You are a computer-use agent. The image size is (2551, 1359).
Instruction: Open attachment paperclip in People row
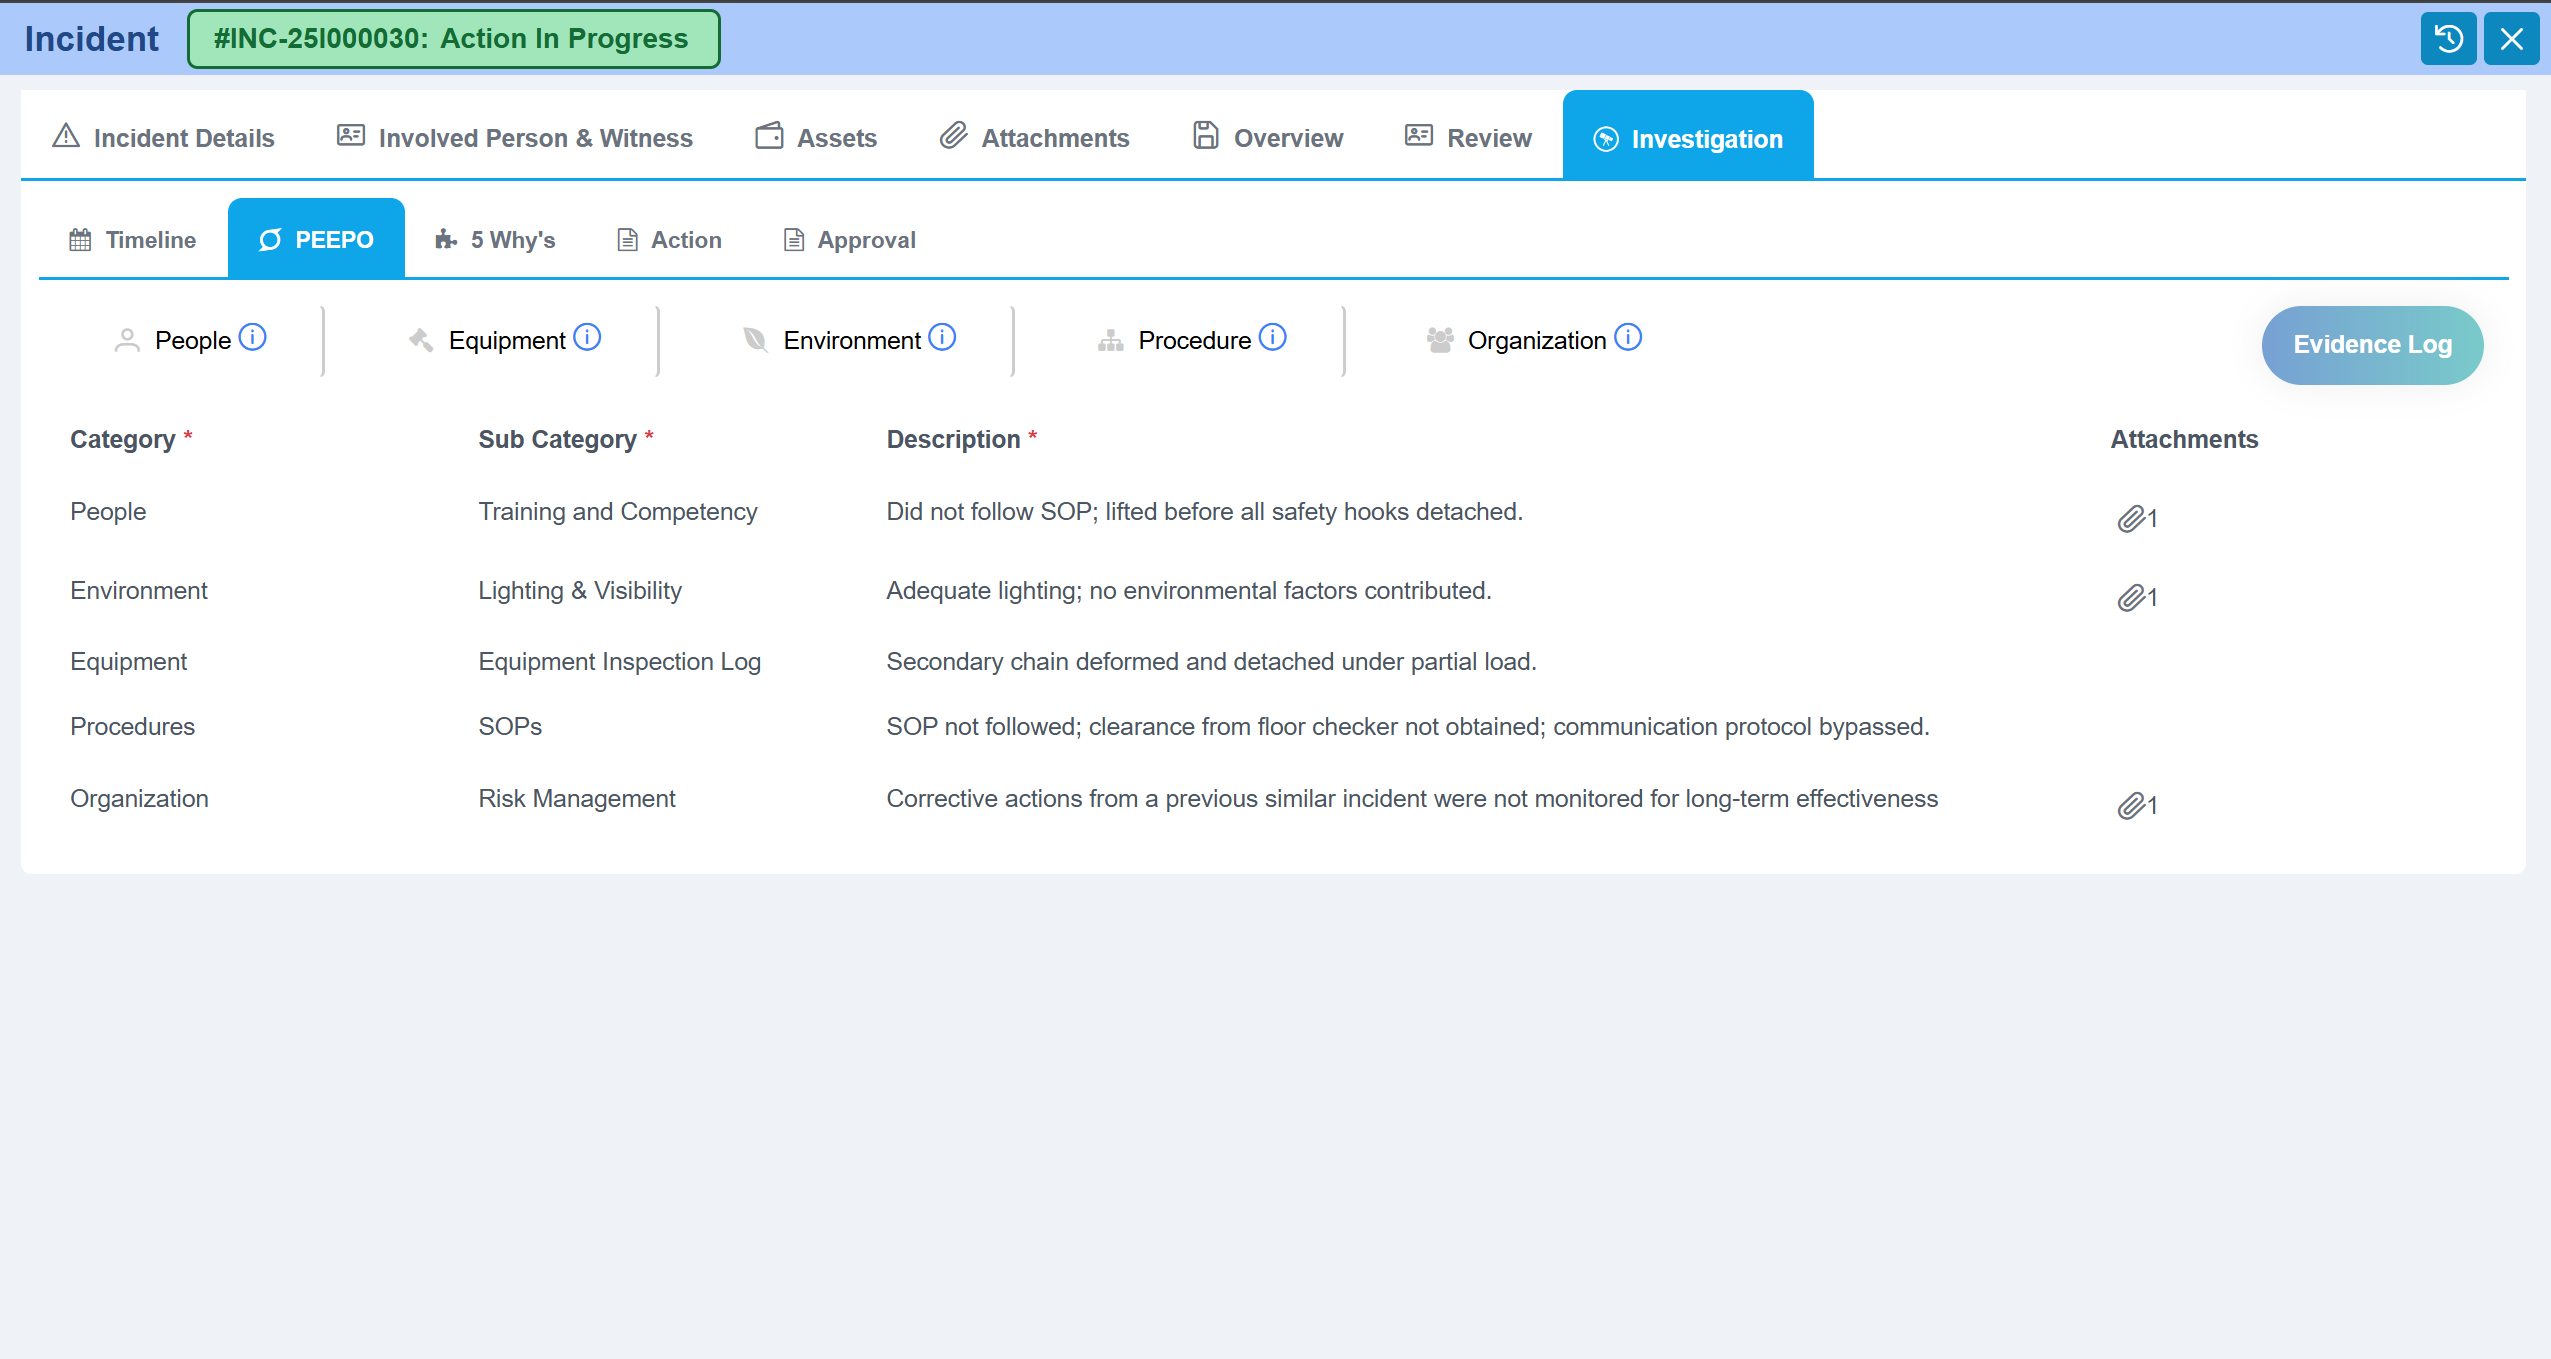tap(2133, 519)
